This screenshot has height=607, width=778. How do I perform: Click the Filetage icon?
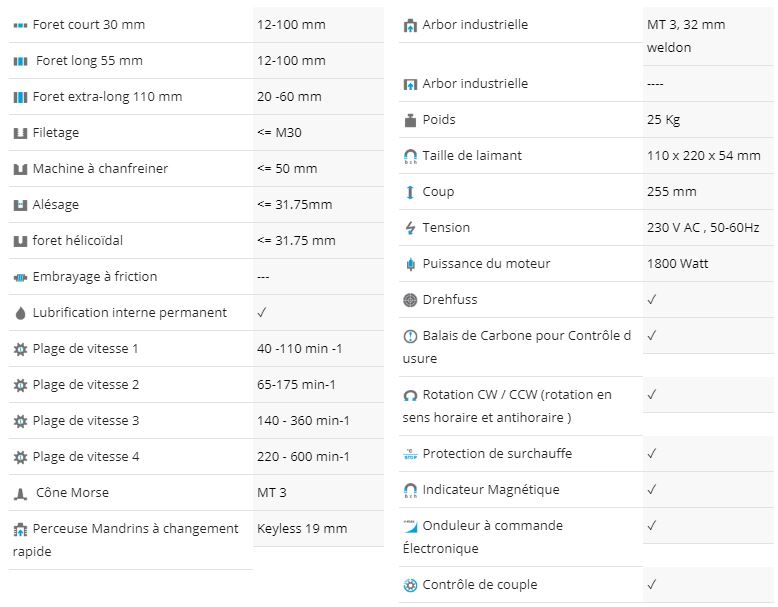tap(20, 134)
